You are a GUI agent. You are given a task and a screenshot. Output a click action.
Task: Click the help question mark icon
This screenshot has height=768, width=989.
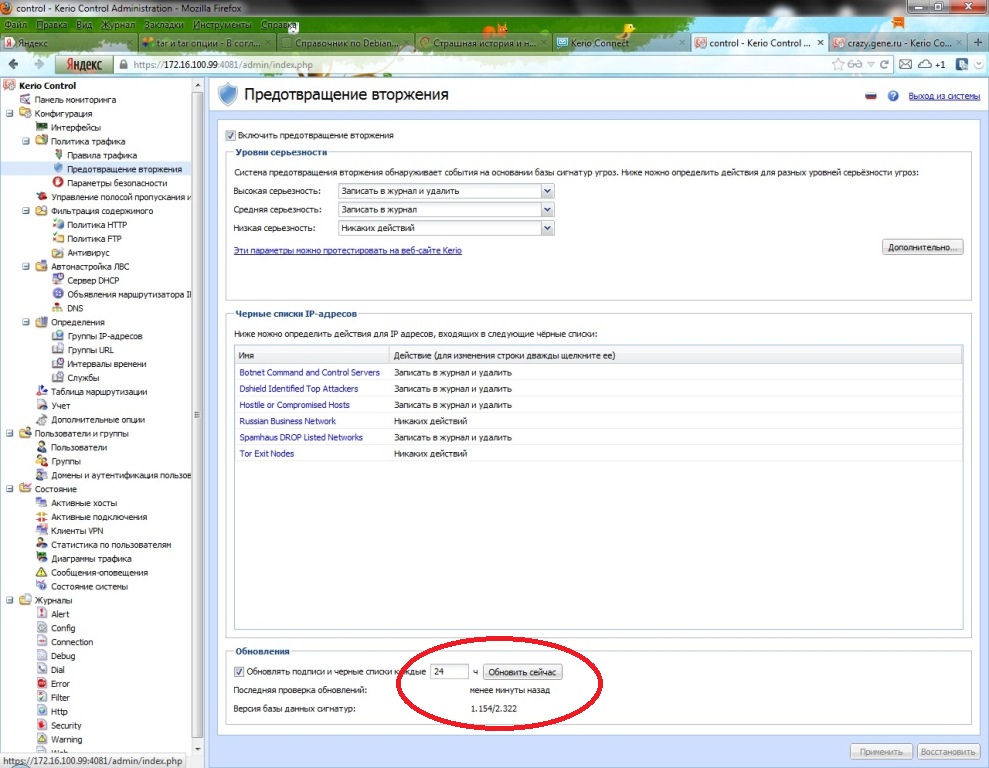(893, 96)
